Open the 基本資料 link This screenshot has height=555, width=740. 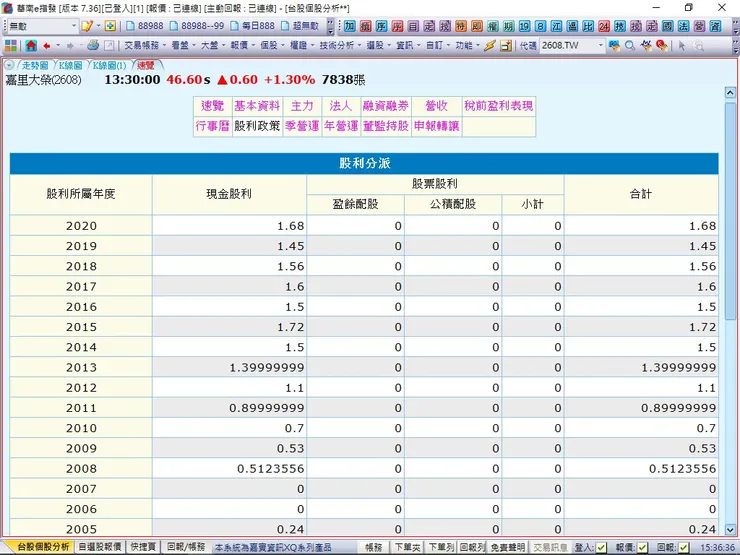pyautogui.click(x=257, y=106)
